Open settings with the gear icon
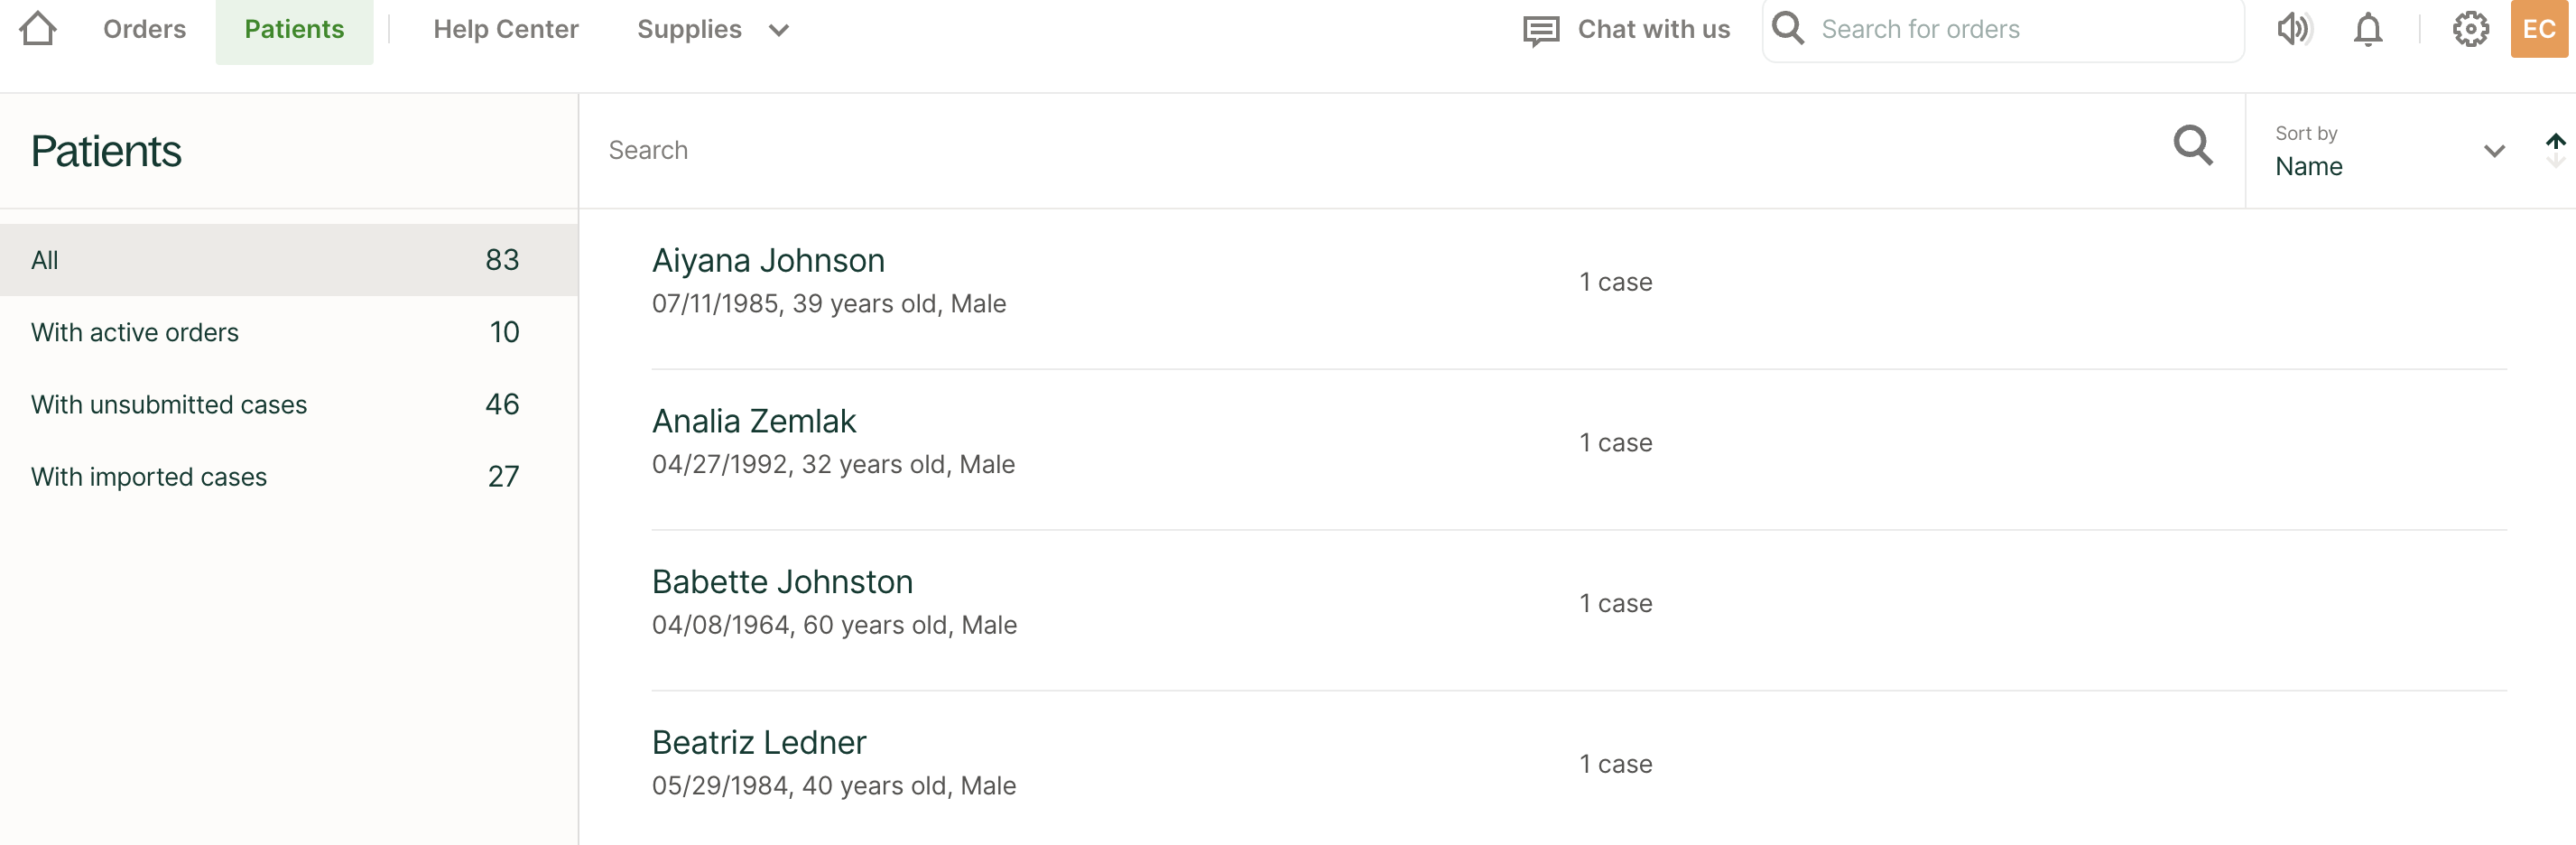This screenshot has height=845, width=2576. [2471, 29]
